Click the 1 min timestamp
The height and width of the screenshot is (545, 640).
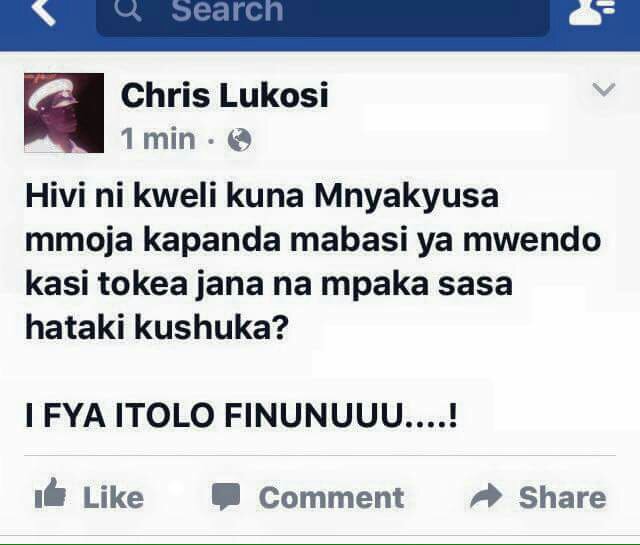[x=158, y=139]
